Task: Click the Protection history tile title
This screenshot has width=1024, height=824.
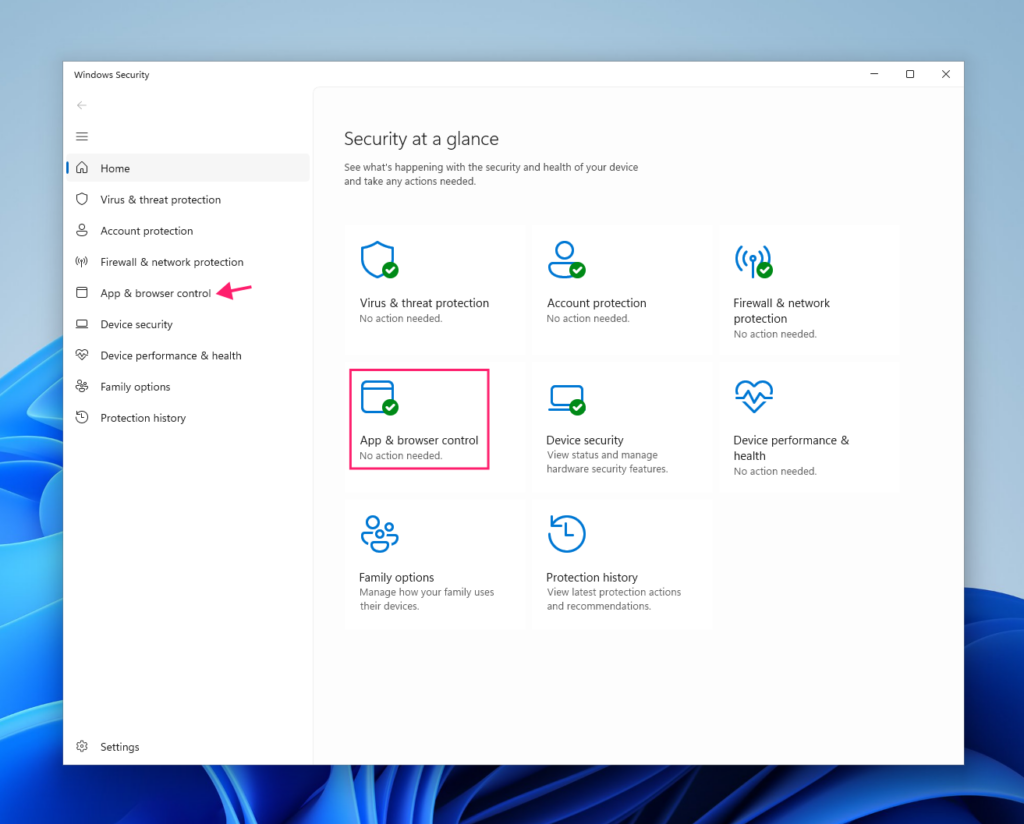Action: click(x=592, y=577)
